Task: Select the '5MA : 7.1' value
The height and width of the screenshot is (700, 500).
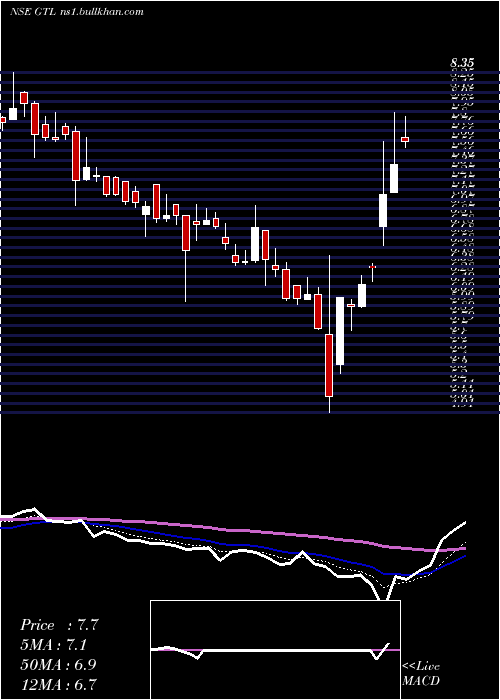Action: pyautogui.click(x=56, y=645)
